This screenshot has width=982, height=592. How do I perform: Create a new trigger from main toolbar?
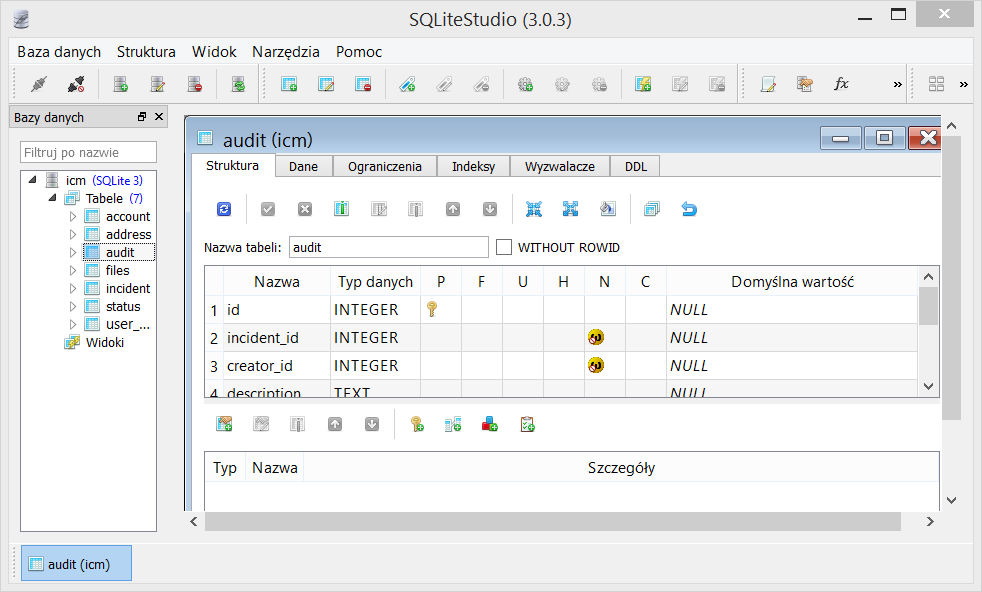pyautogui.click(x=525, y=84)
